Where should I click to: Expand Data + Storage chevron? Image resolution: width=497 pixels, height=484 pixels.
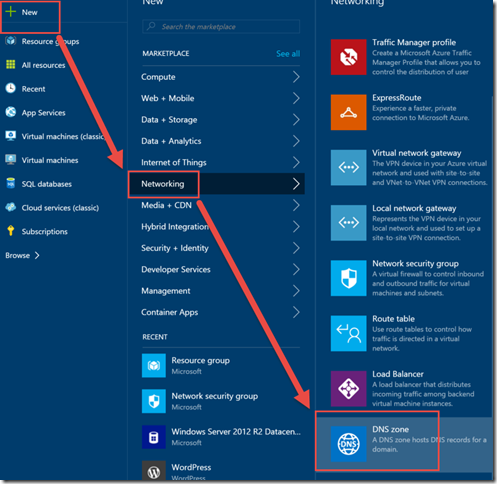296,119
